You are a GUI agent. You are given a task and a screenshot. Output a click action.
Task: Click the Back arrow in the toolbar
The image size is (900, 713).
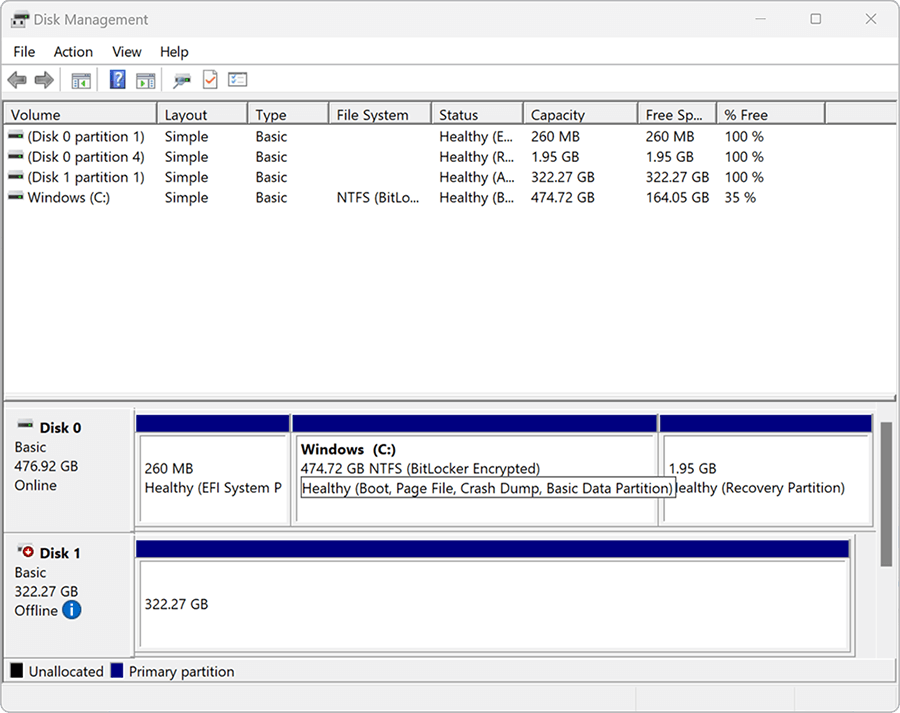[x=17, y=80]
